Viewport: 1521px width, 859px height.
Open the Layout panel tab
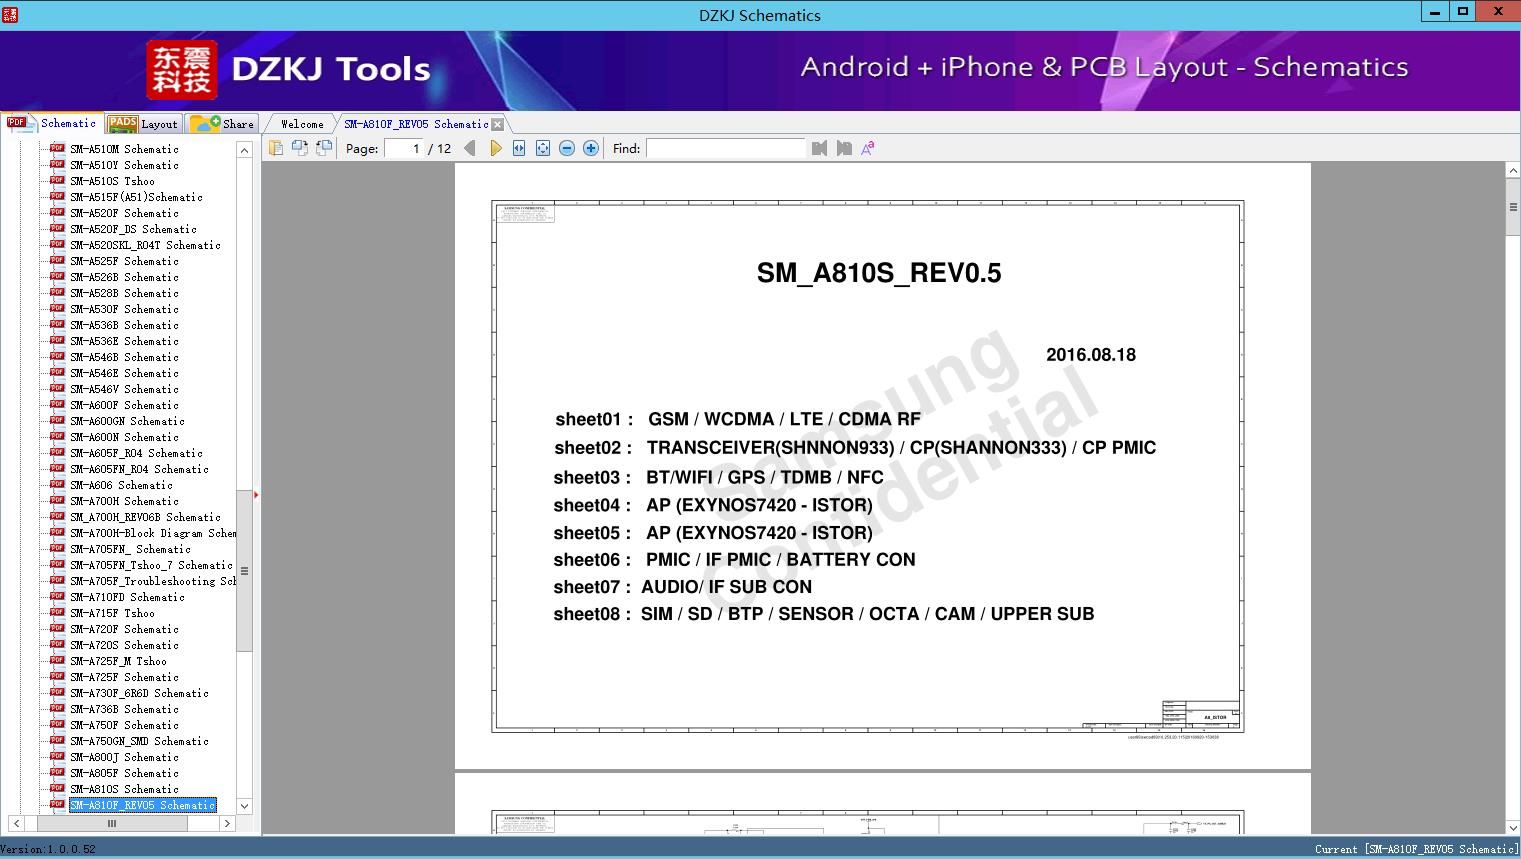(144, 124)
